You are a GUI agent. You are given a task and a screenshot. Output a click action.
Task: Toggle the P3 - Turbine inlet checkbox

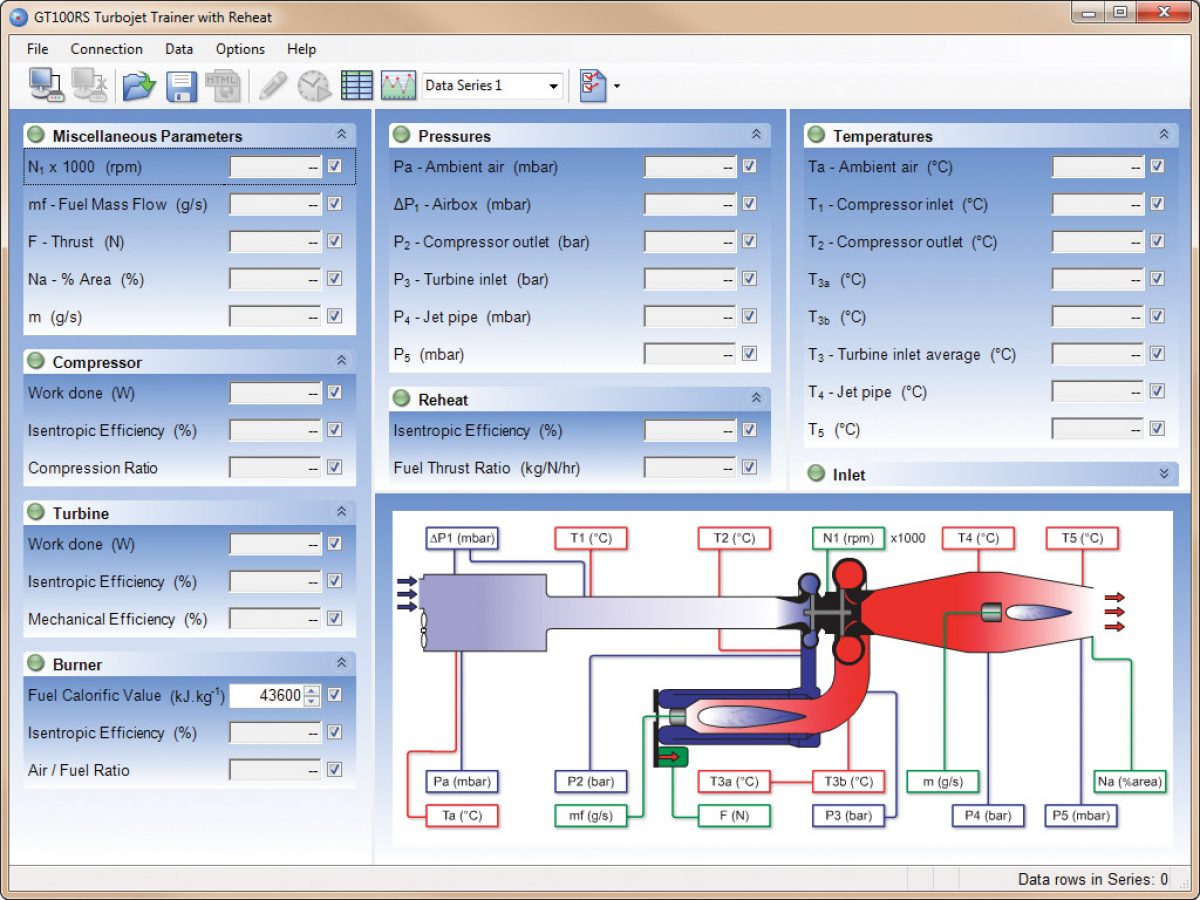[x=749, y=280]
